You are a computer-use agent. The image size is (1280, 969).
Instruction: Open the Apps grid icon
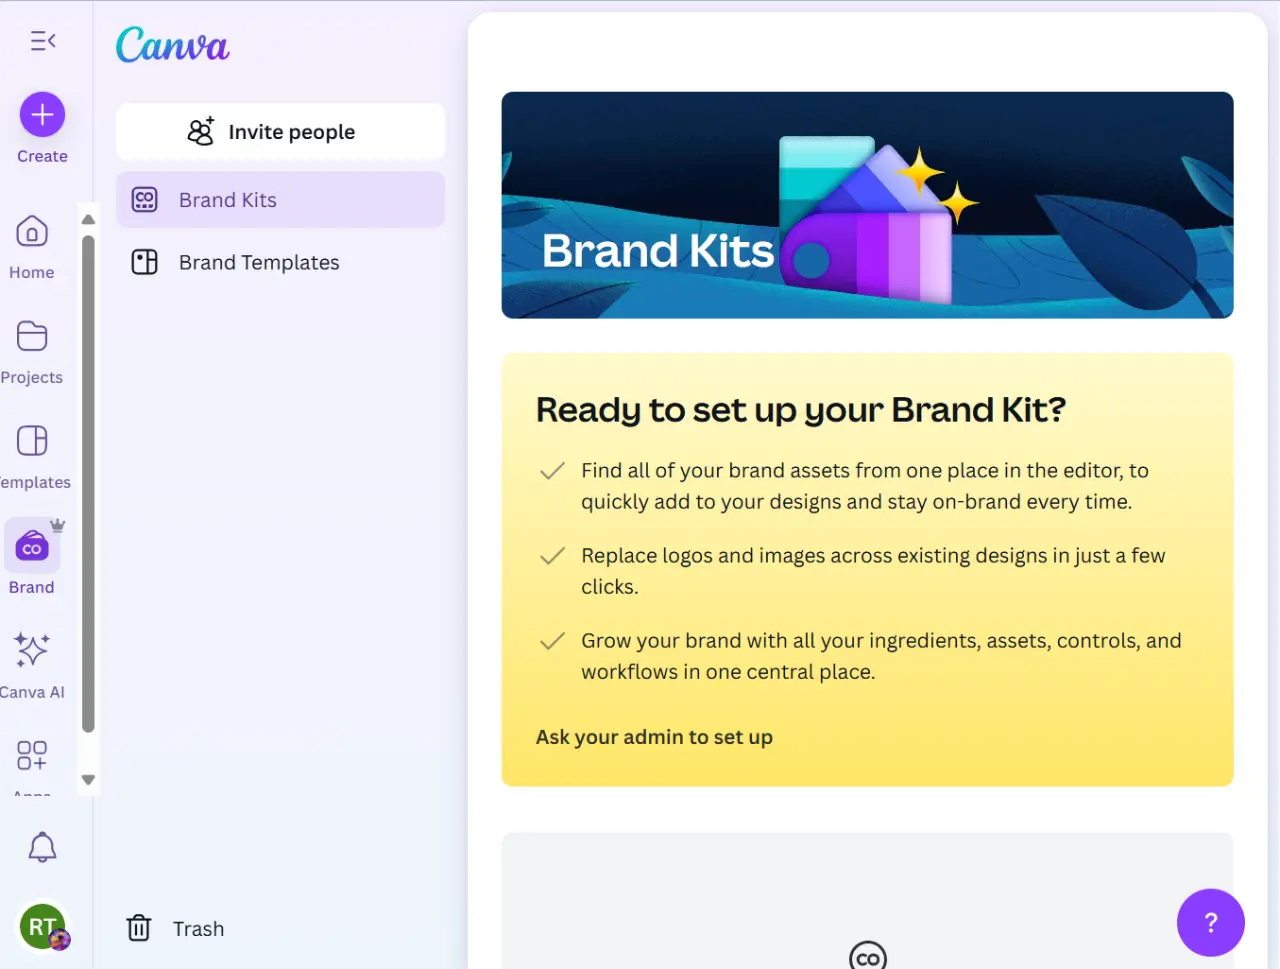(x=32, y=755)
